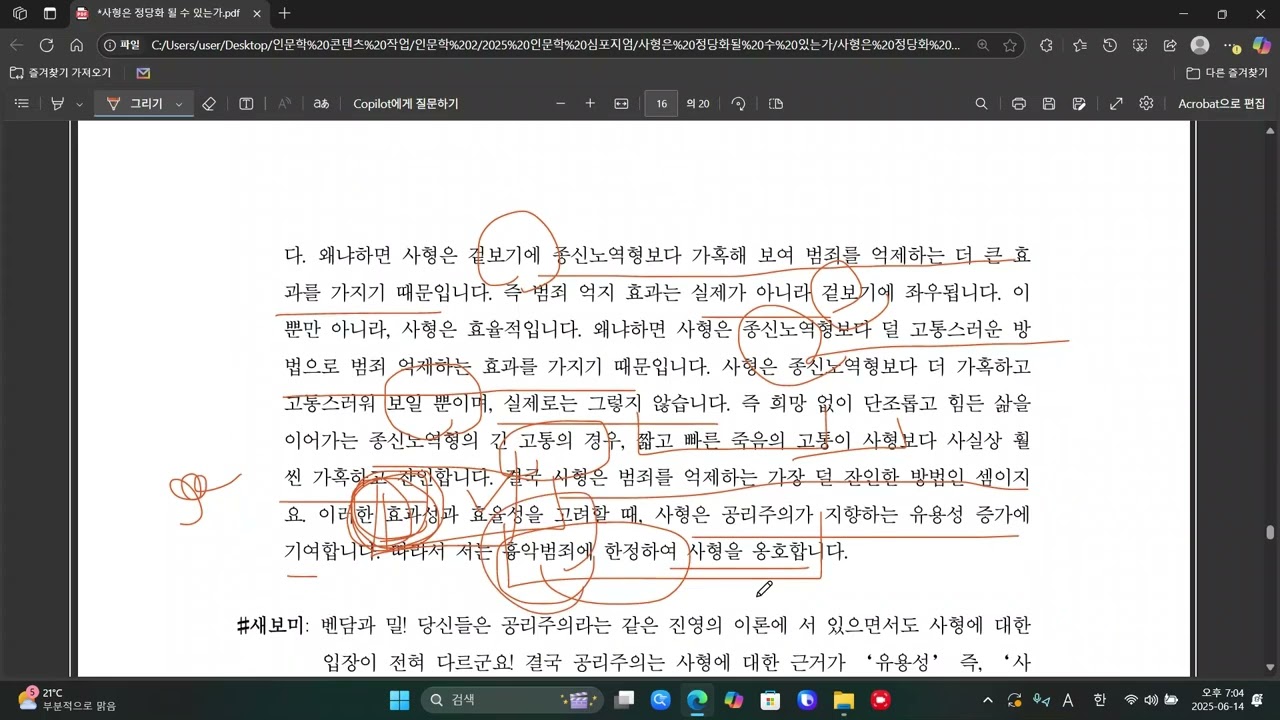The image size is (1280, 720).
Task: Click 즐겨찾기 가져오기 bookmark
Action: click(60, 73)
